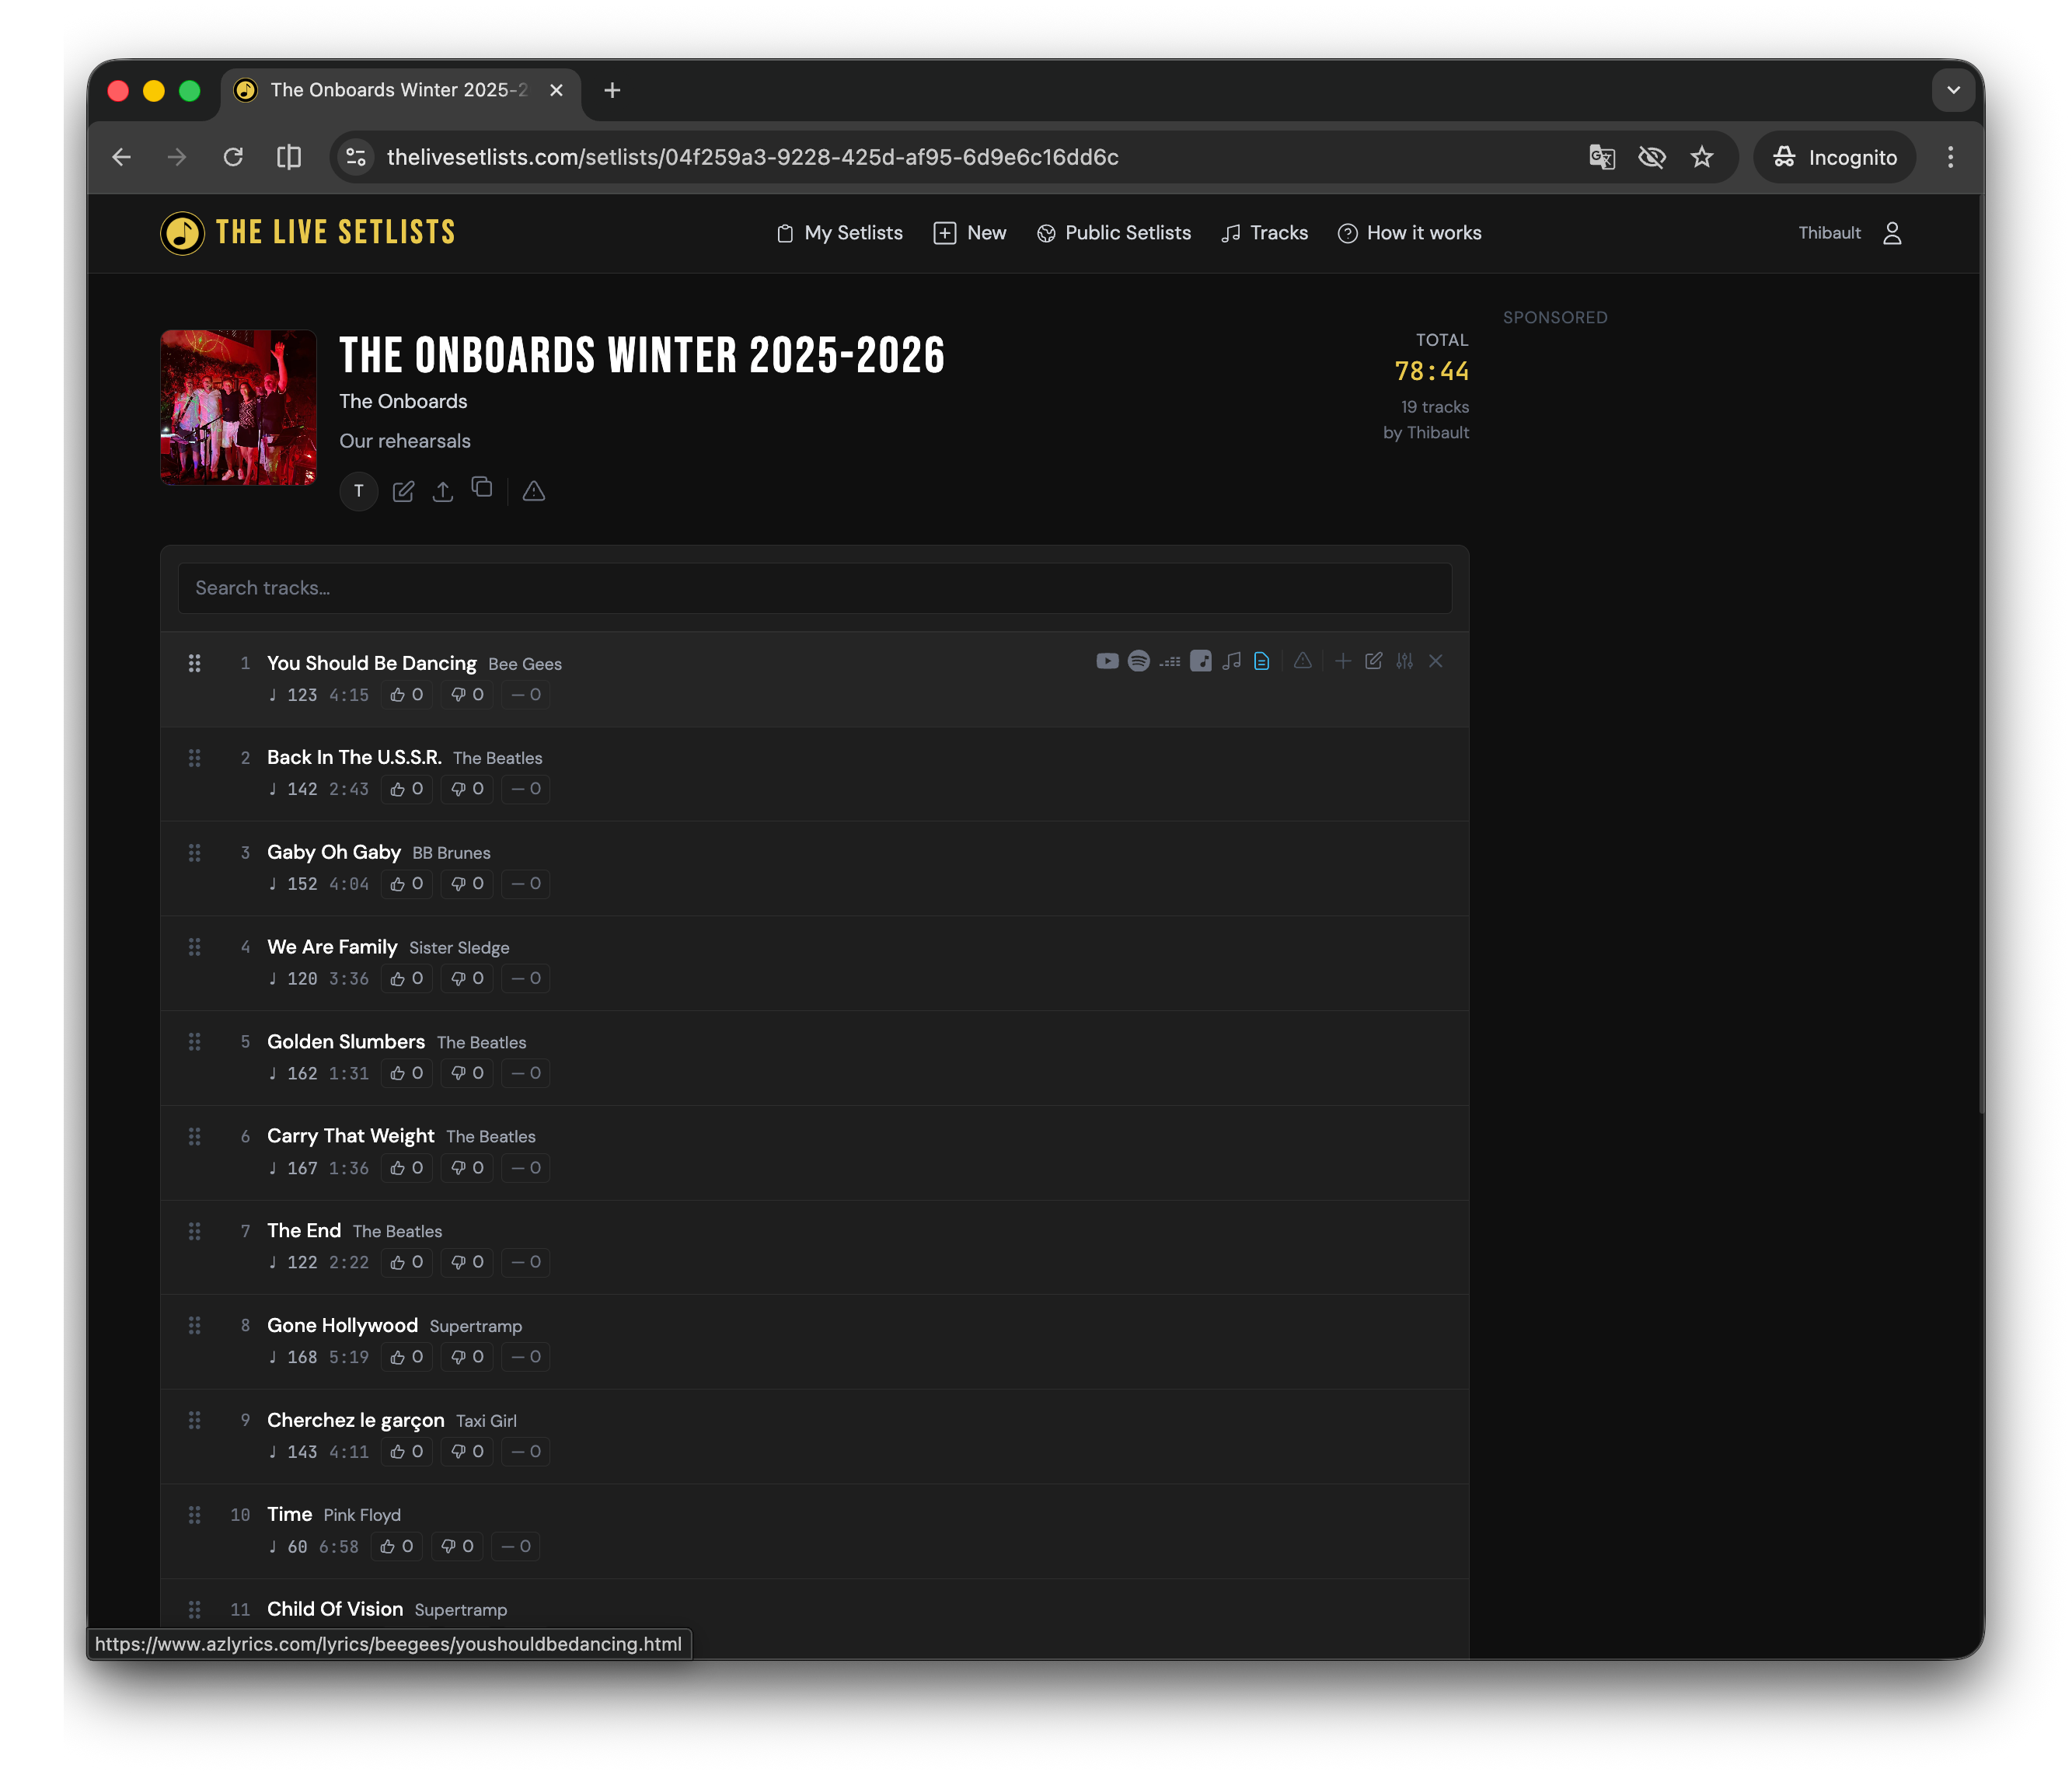Screen dimensions: 2072x1775
Task: Give Back In The U.S.S.R. a thumbs up
Action: 406,789
